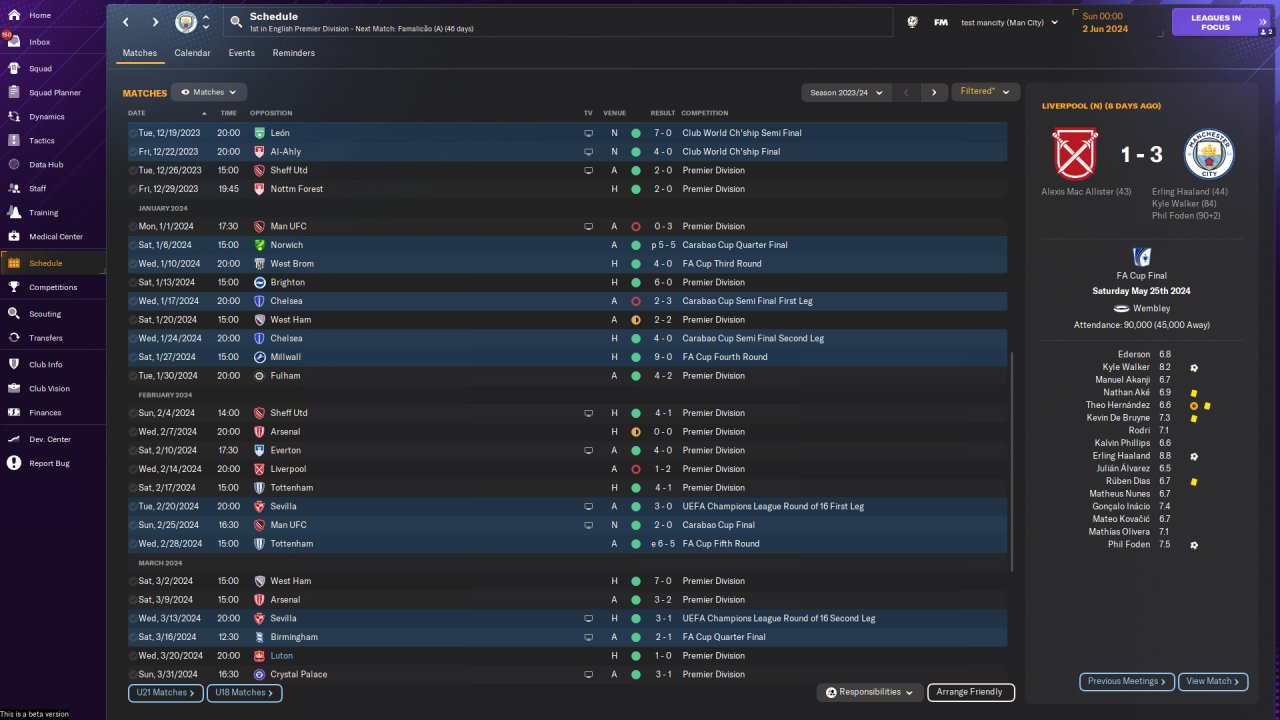The width and height of the screenshot is (1280, 720).
Task: Open the Squad Planner clipboard icon
Action: 14,92
